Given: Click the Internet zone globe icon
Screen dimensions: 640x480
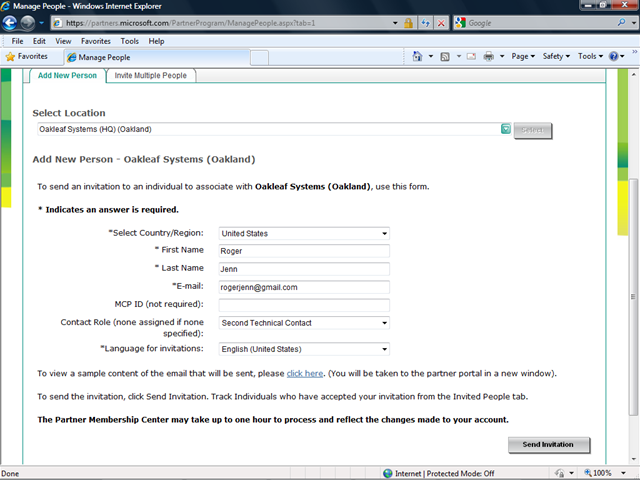Looking at the screenshot, I should coord(388,473).
